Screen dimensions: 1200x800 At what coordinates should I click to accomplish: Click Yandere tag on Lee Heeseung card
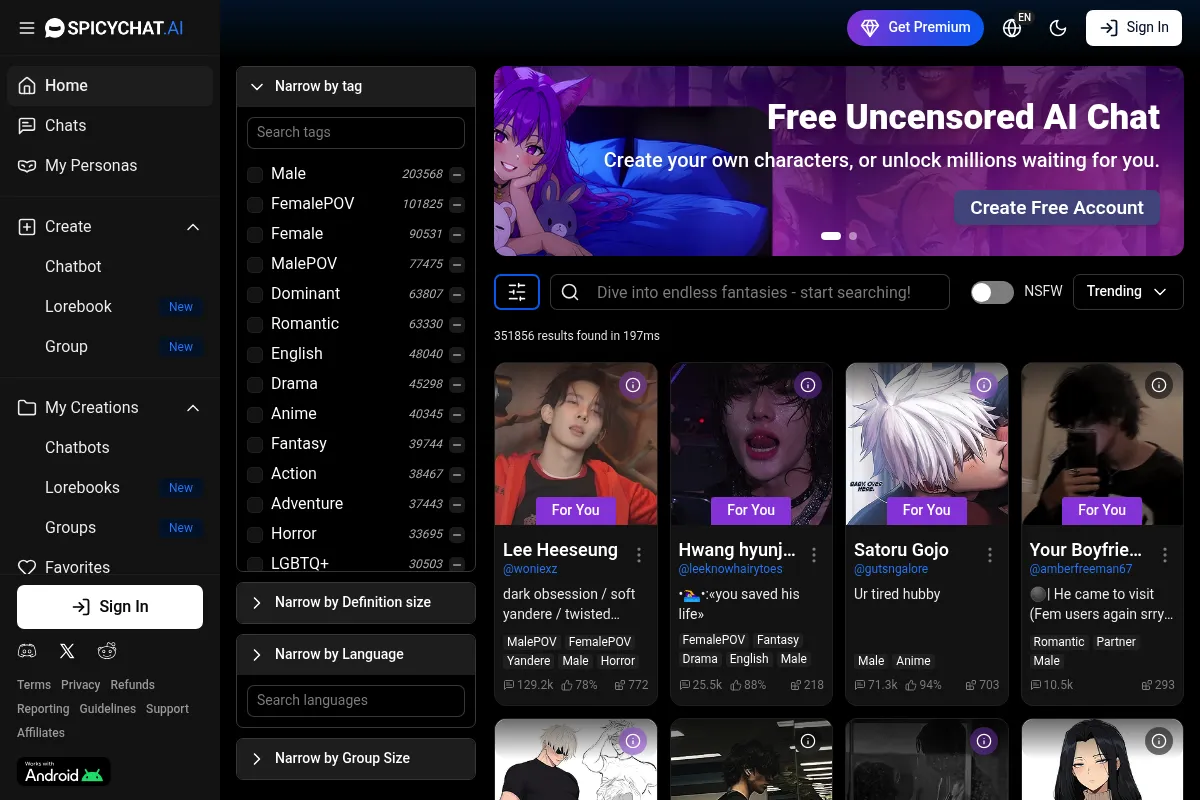coord(529,661)
